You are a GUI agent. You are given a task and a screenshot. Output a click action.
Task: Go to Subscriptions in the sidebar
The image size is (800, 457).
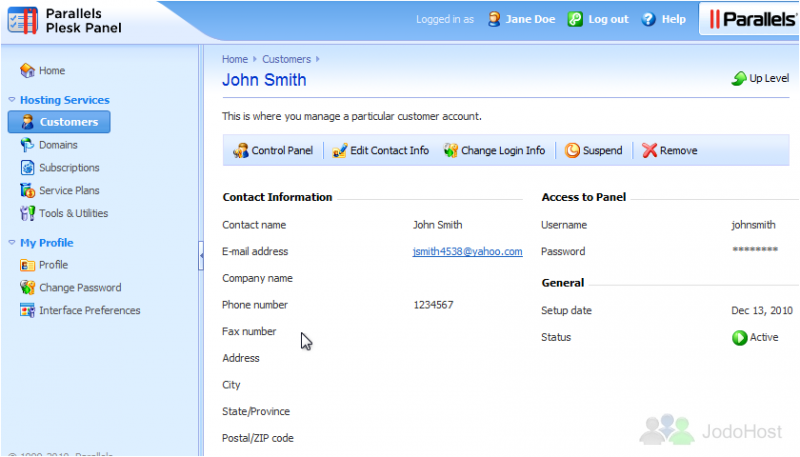[69, 167]
